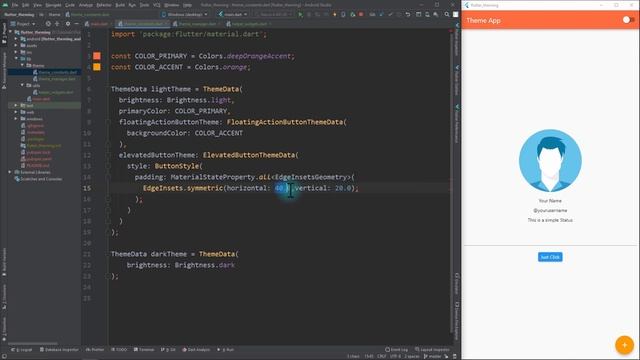The width and height of the screenshot is (640, 360).
Task: Open the Project view dropdown
Action: pyautogui.click(x=23, y=24)
